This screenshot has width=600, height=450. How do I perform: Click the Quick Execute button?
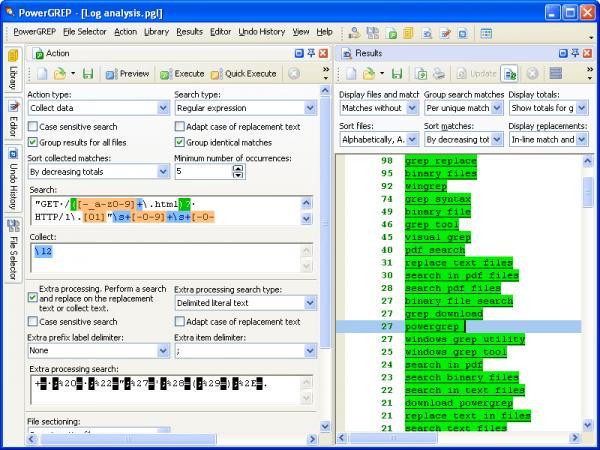point(243,73)
